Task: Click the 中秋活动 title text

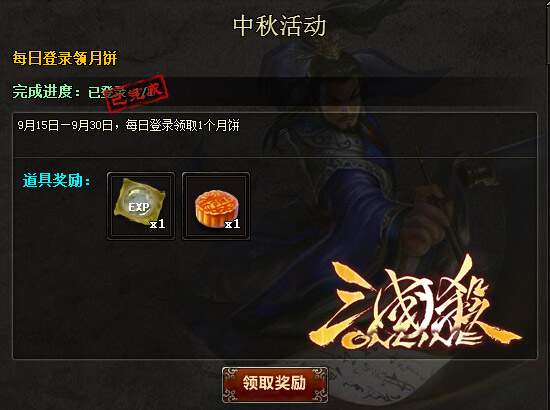Action: [280, 26]
